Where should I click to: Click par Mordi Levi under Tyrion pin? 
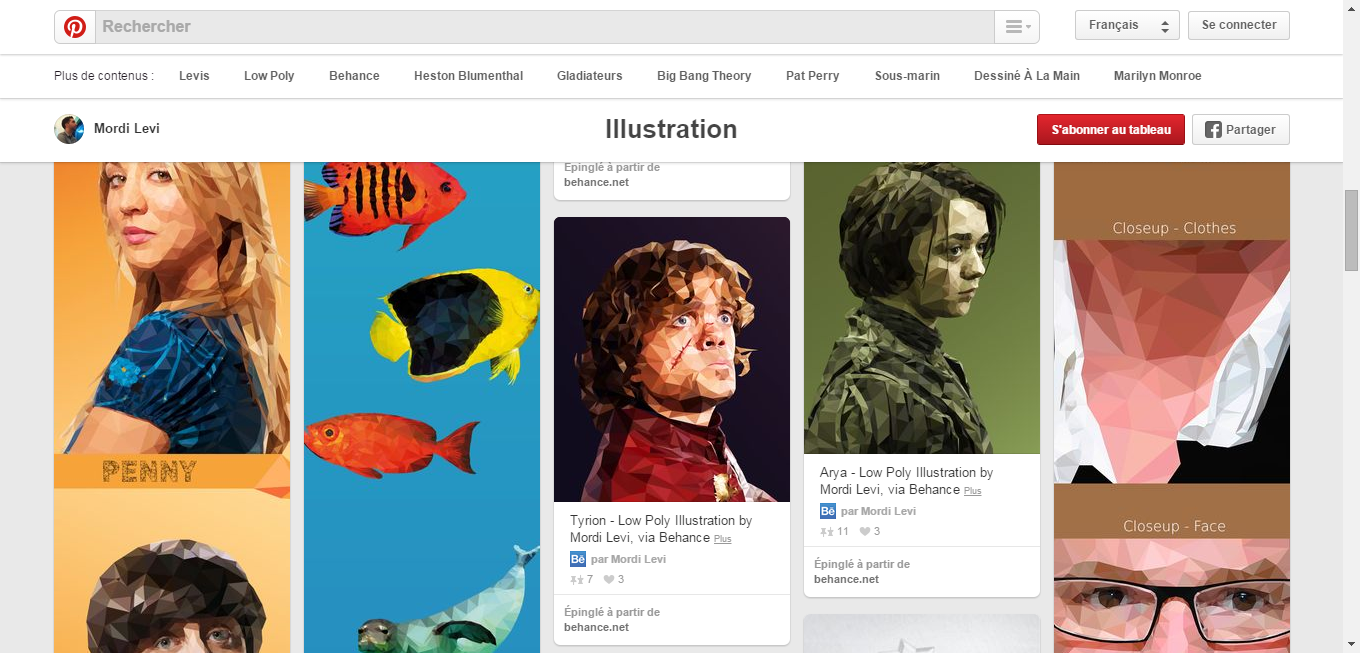click(628, 560)
